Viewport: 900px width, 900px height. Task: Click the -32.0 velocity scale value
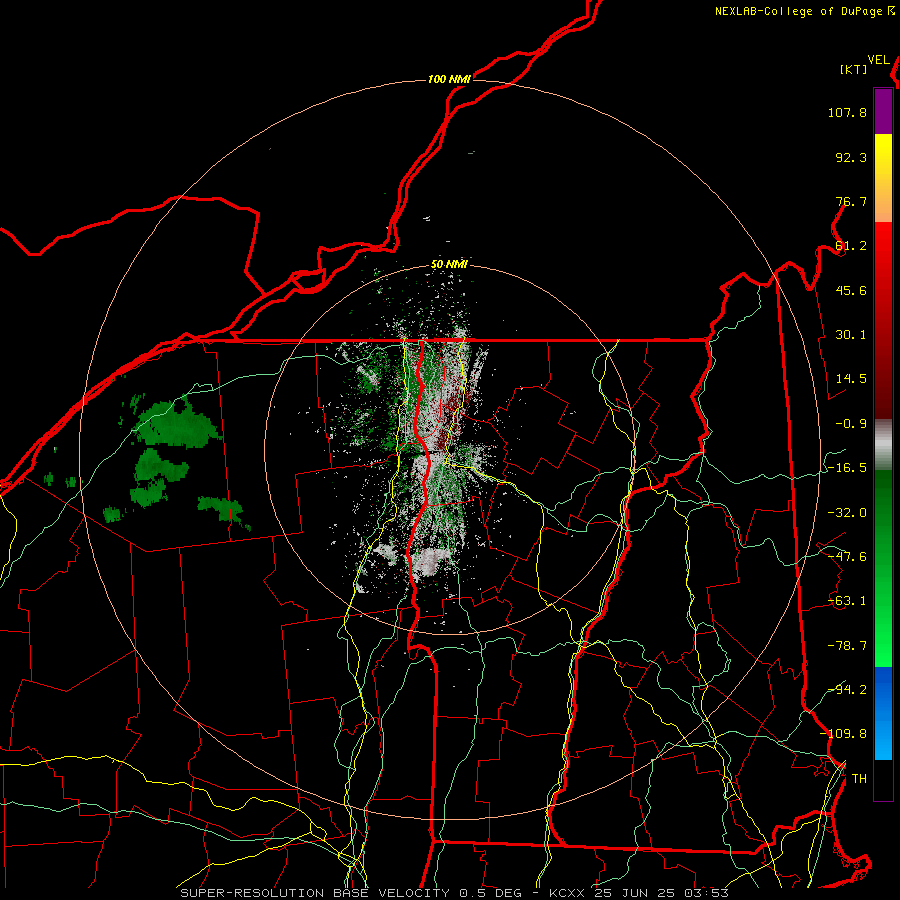pyautogui.click(x=847, y=513)
